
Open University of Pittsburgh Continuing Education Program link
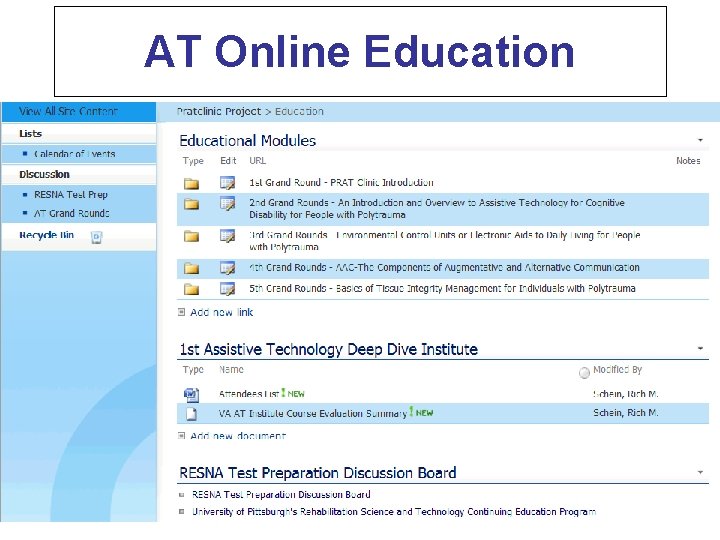394,512
